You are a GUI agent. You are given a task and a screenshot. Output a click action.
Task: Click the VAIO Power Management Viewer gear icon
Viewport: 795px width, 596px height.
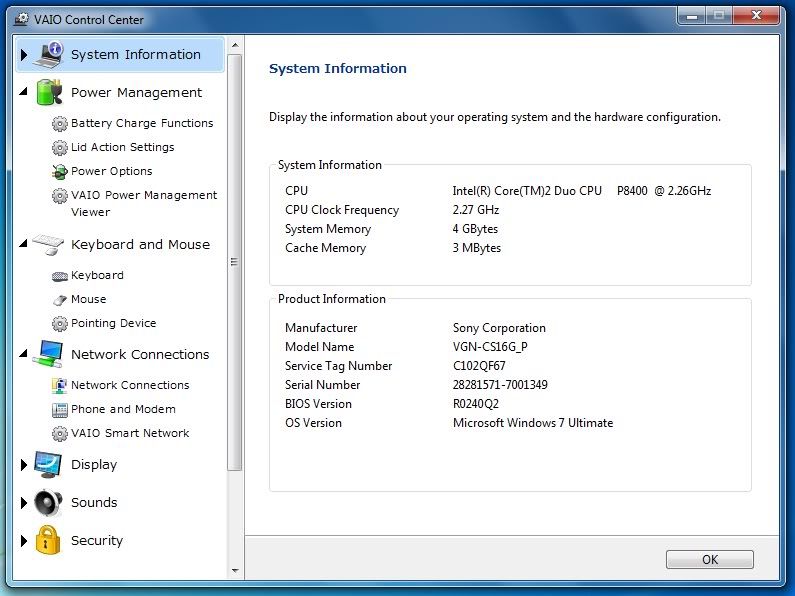(59, 196)
